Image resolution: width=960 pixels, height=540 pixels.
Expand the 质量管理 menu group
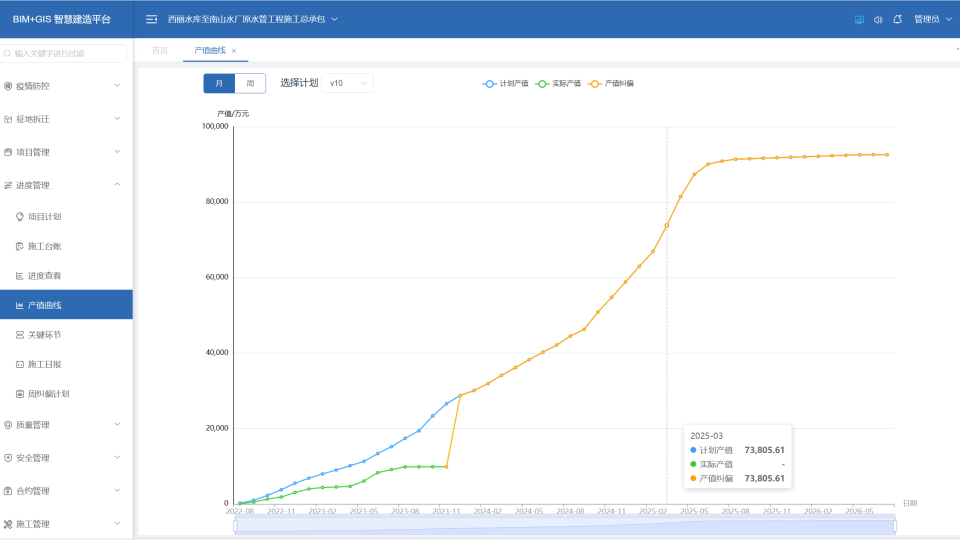66,425
